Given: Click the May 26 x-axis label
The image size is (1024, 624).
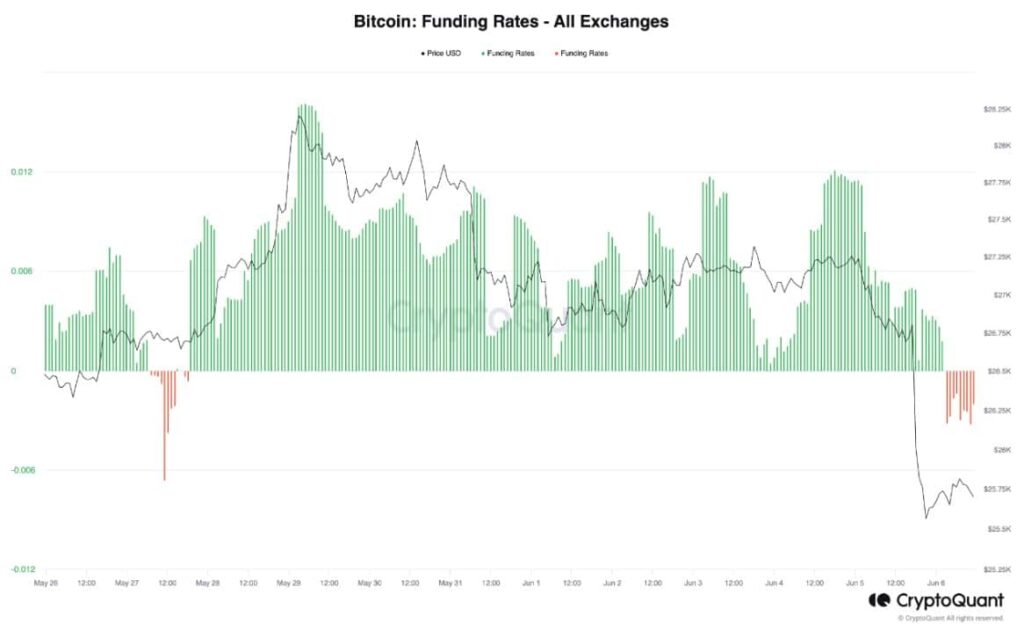Looking at the screenshot, I should click(45, 582).
